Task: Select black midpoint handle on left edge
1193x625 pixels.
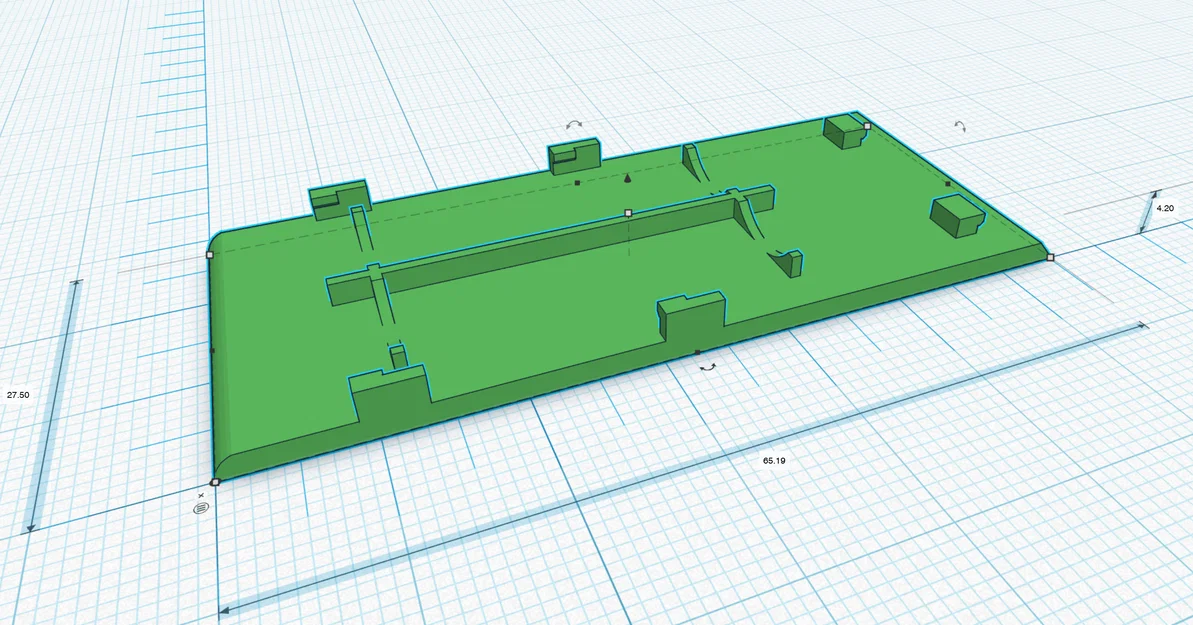Action: (212, 351)
